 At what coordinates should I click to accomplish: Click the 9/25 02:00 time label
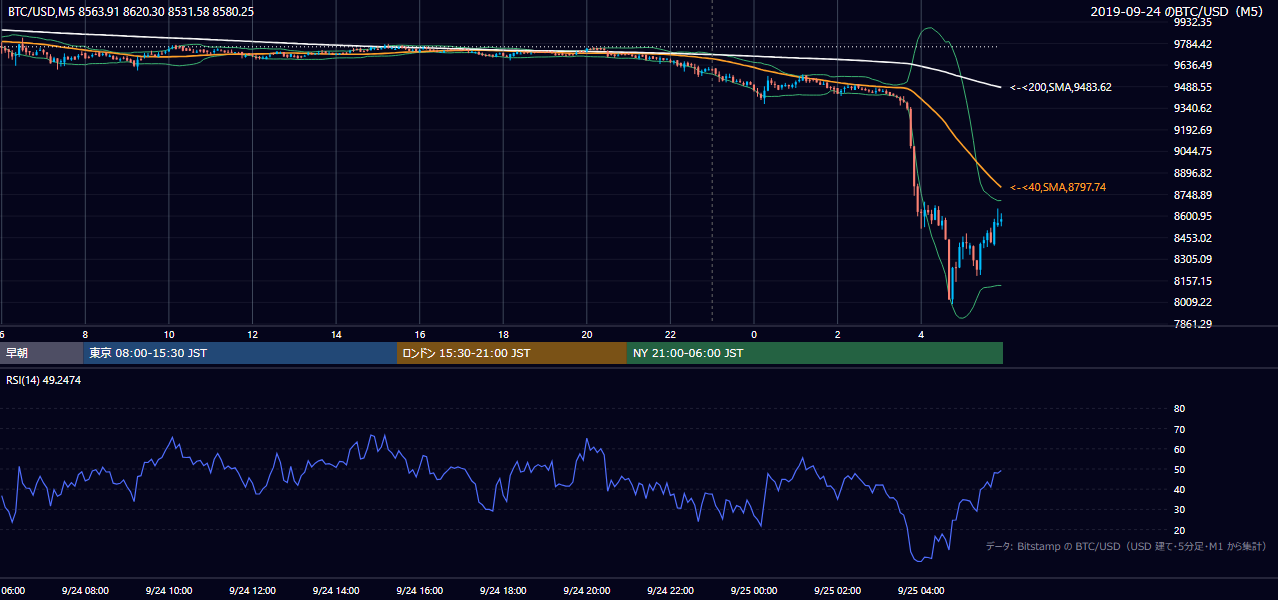[838, 591]
